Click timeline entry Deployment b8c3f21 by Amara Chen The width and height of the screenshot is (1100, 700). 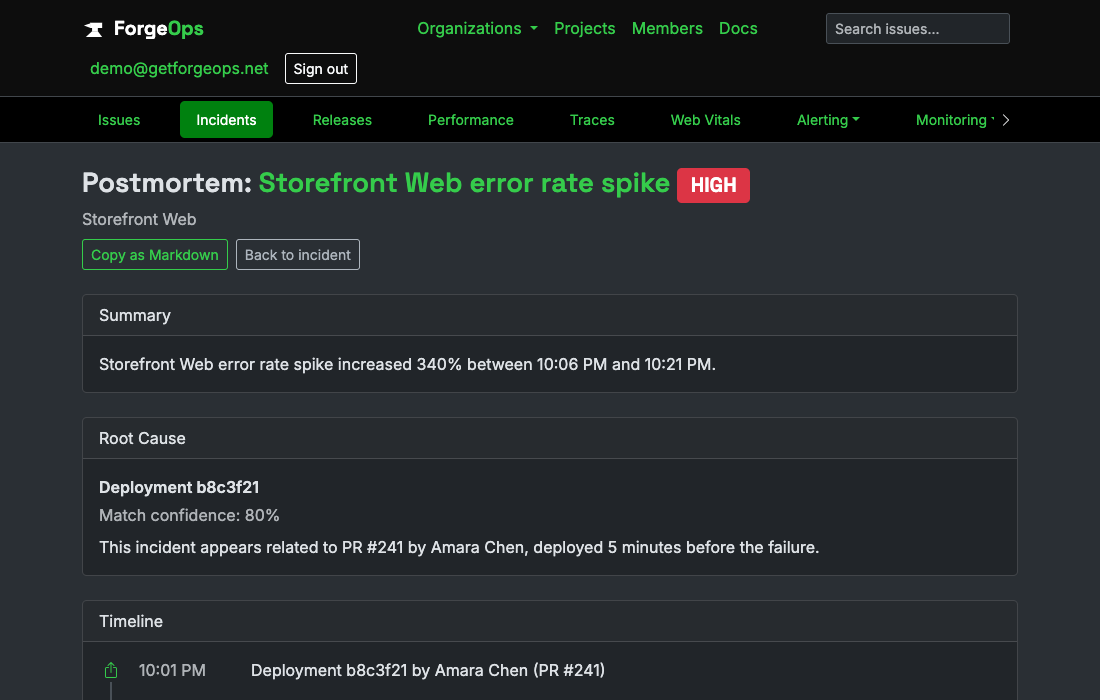[428, 671]
